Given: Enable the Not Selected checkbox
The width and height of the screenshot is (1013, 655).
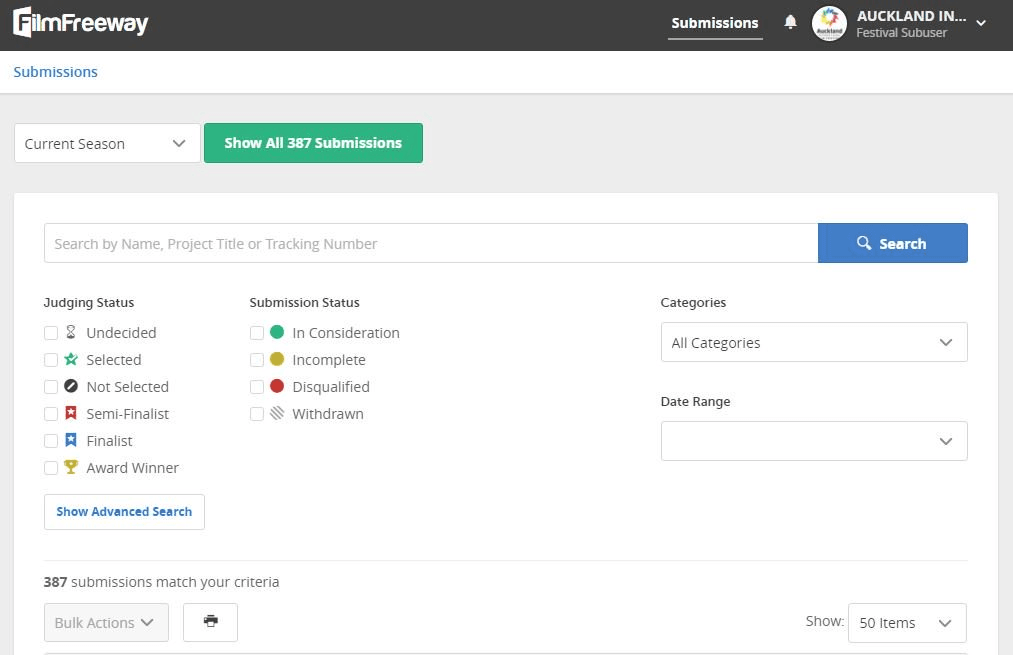Looking at the screenshot, I should (x=51, y=387).
